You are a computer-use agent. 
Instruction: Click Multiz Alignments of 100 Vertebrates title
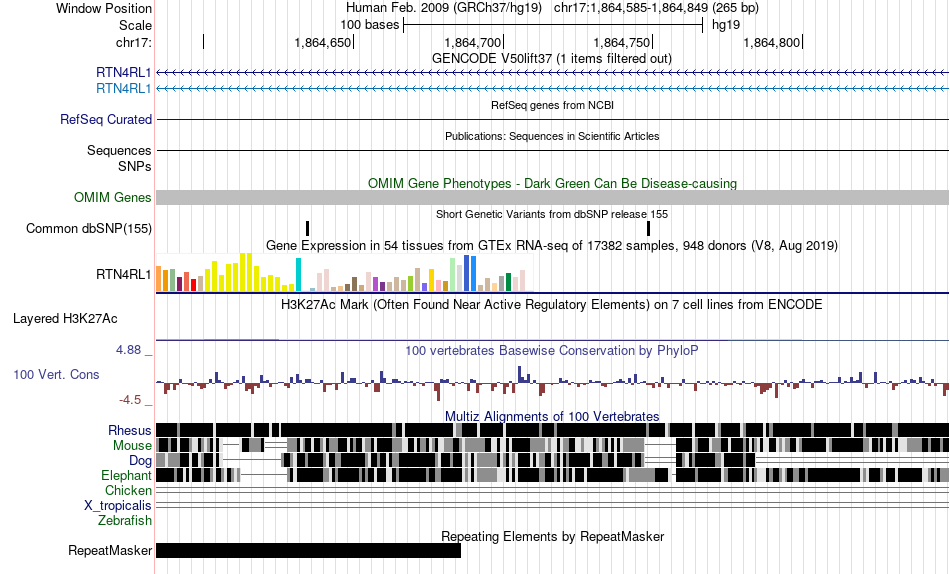point(552,416)
